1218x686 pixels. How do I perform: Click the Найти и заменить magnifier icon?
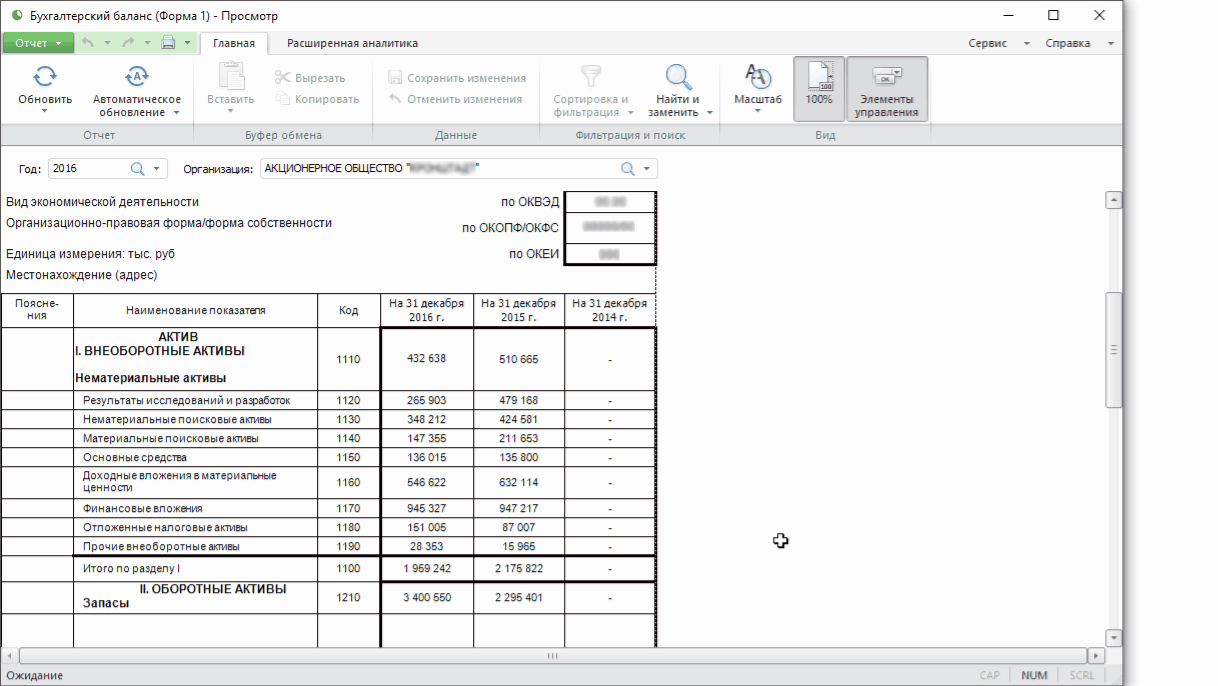click(679, 76)
